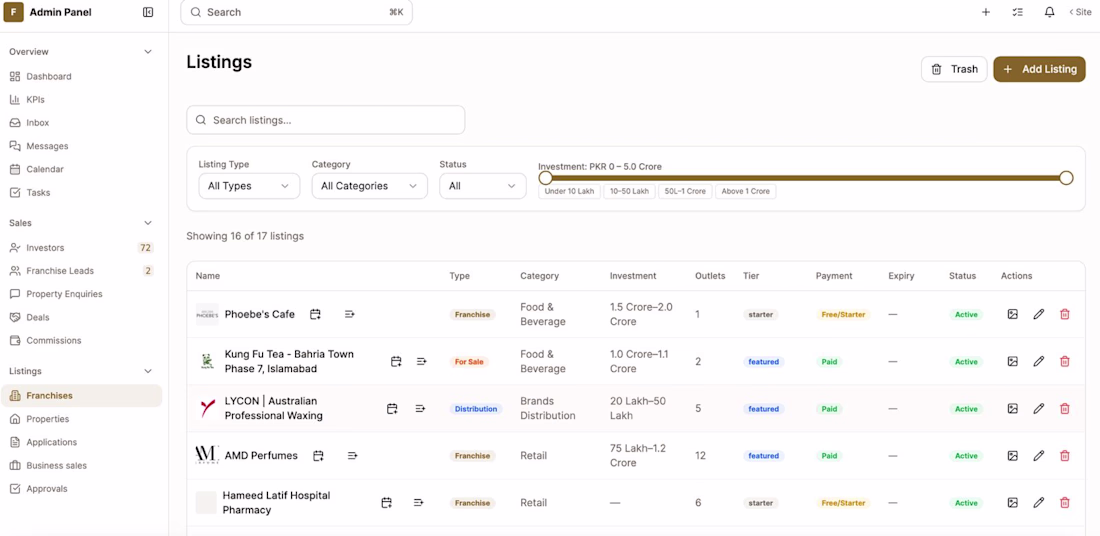
Task: Open the All Categories dropdown
Action: [370, 186]
